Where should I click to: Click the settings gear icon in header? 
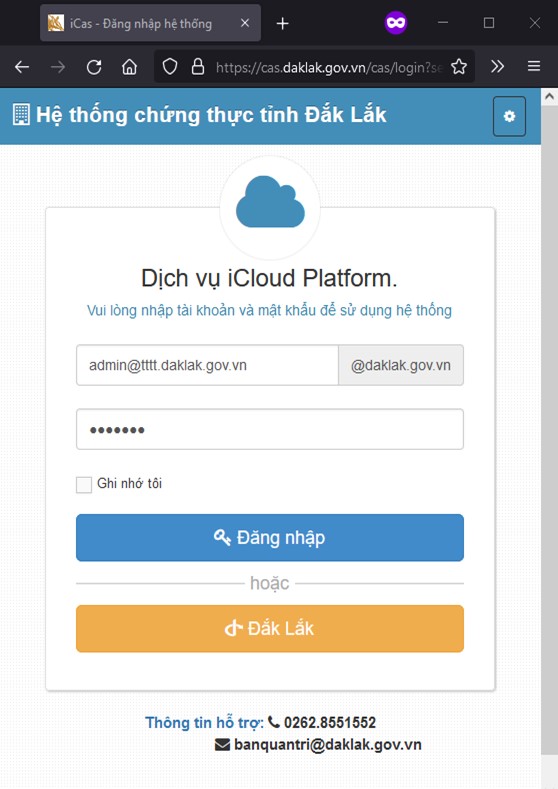(x=509, y=116)
